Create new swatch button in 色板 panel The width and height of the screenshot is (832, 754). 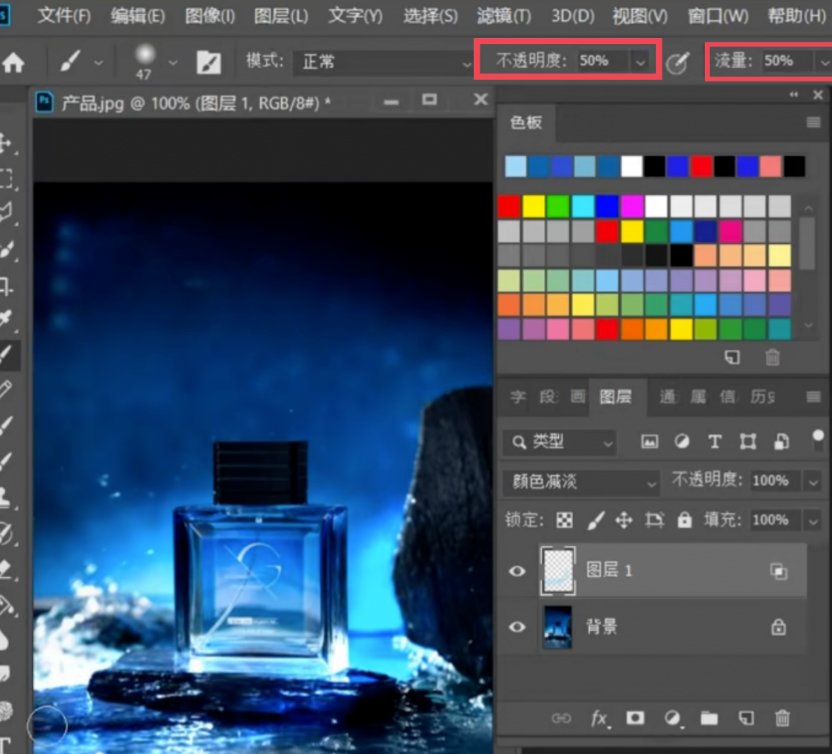732,357
